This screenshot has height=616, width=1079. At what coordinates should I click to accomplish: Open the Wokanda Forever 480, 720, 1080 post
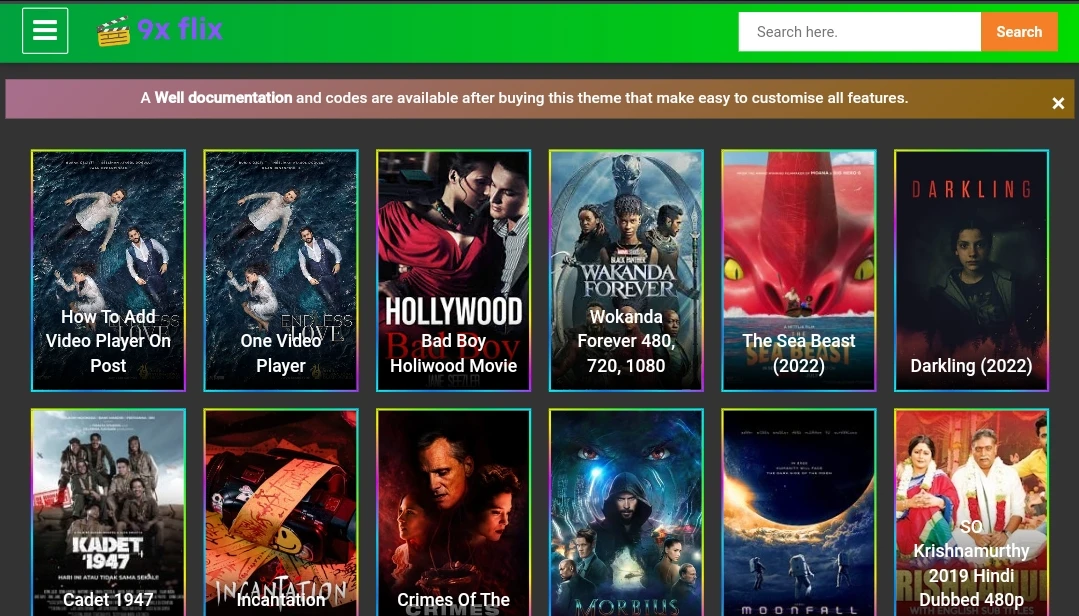(x=625, y=270)
